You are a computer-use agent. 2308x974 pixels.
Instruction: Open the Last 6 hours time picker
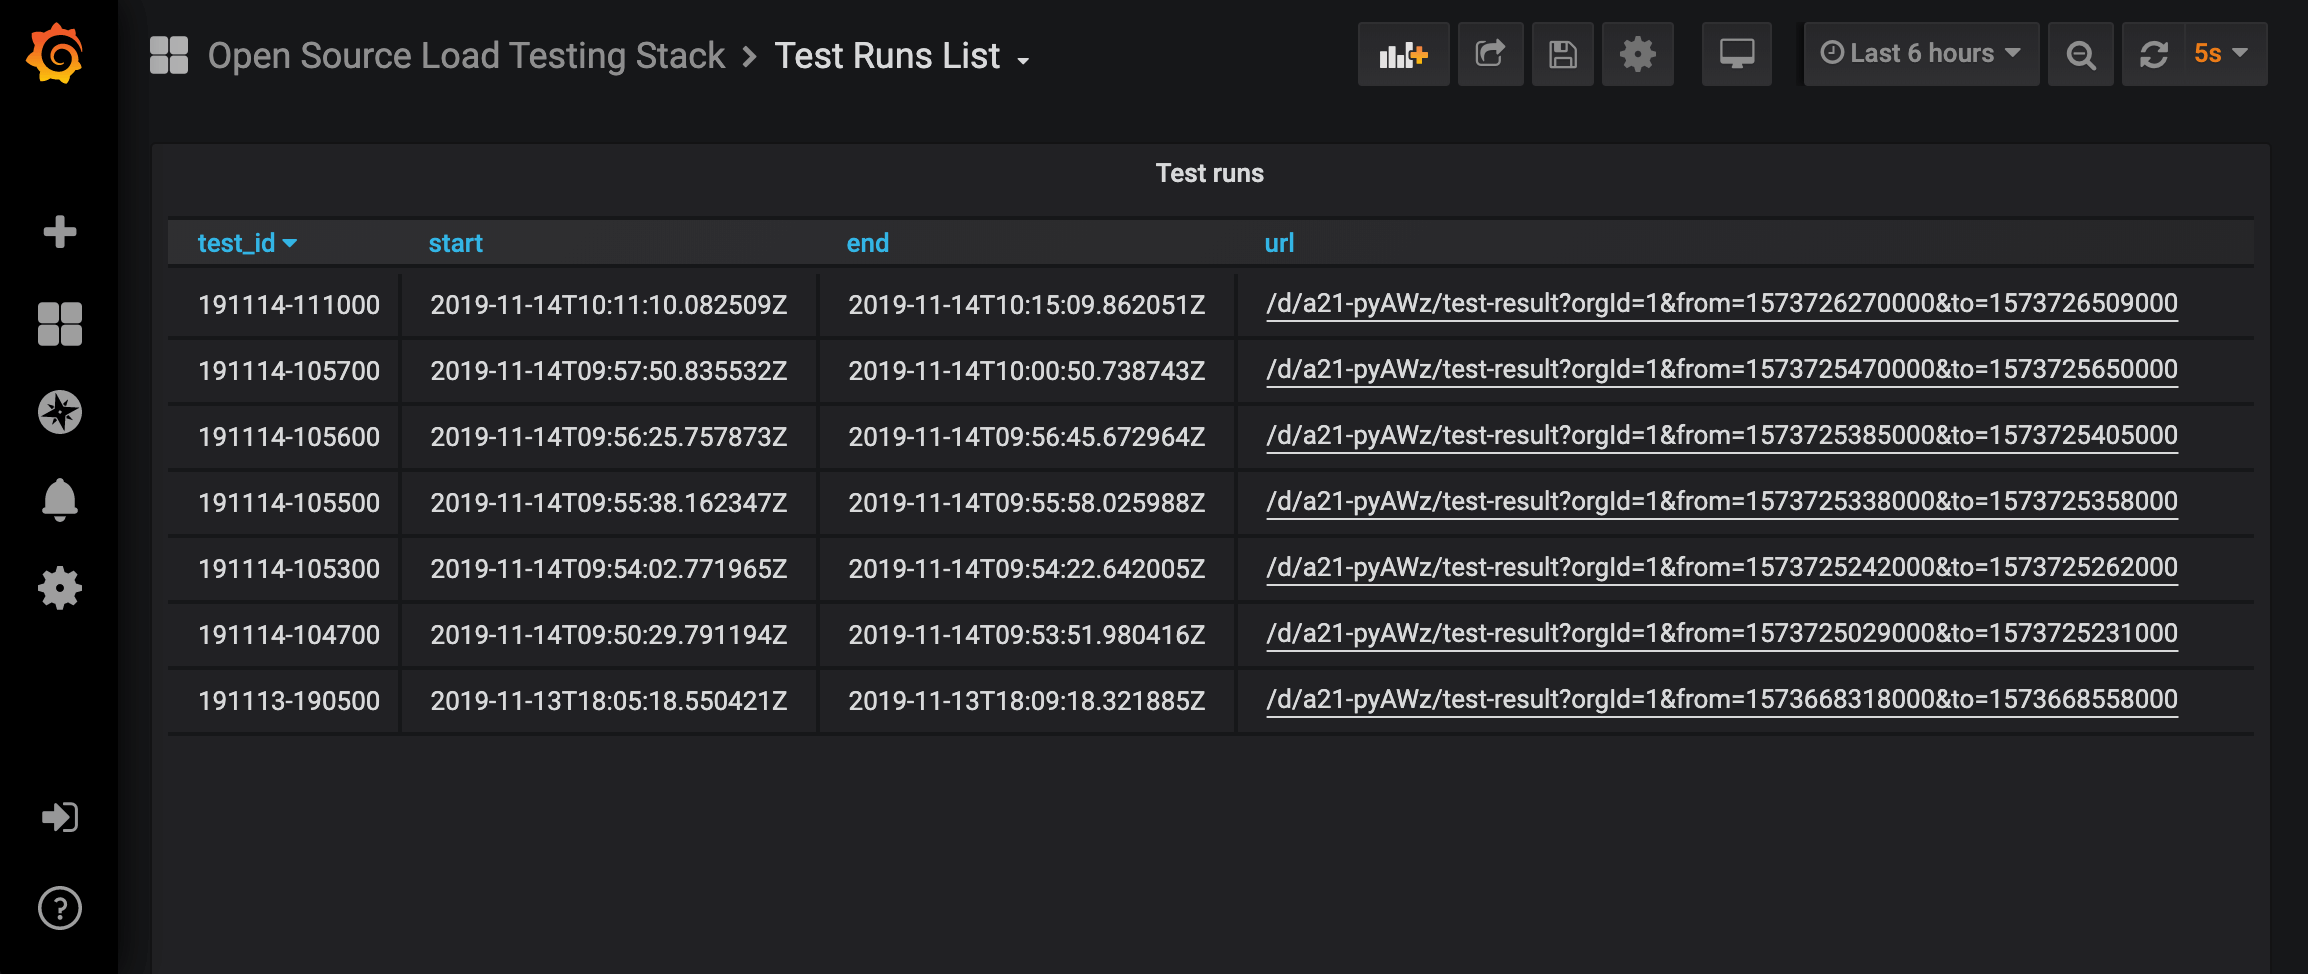coord(1919,54)
